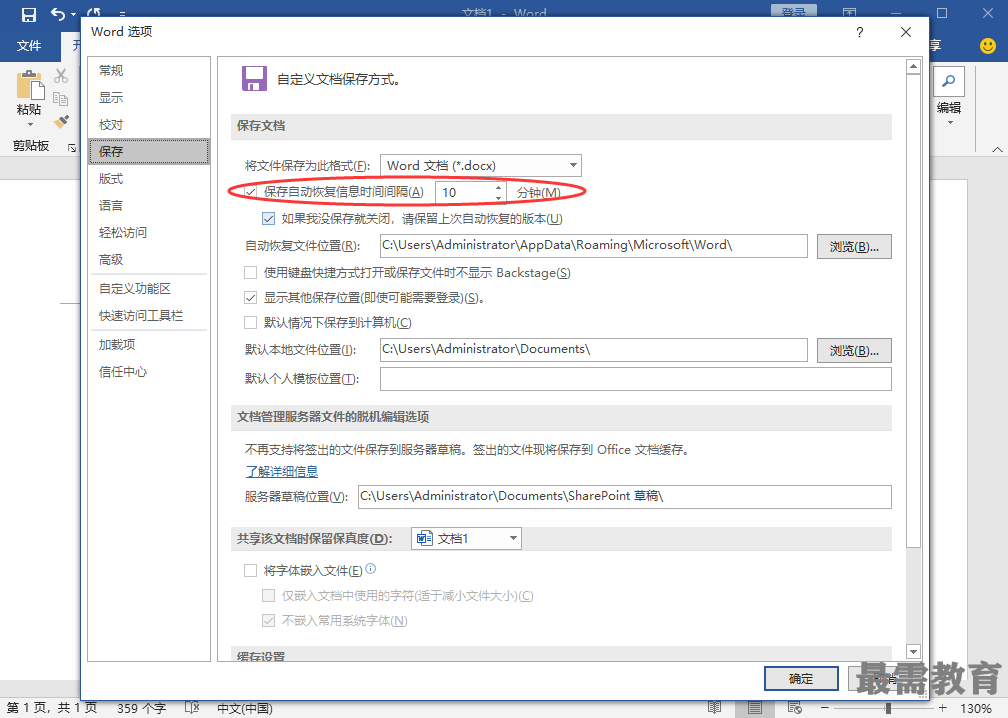Click the dialog Help question mark
The image size is (1008, 718).
pyautogui.click(x=860, y=32)
